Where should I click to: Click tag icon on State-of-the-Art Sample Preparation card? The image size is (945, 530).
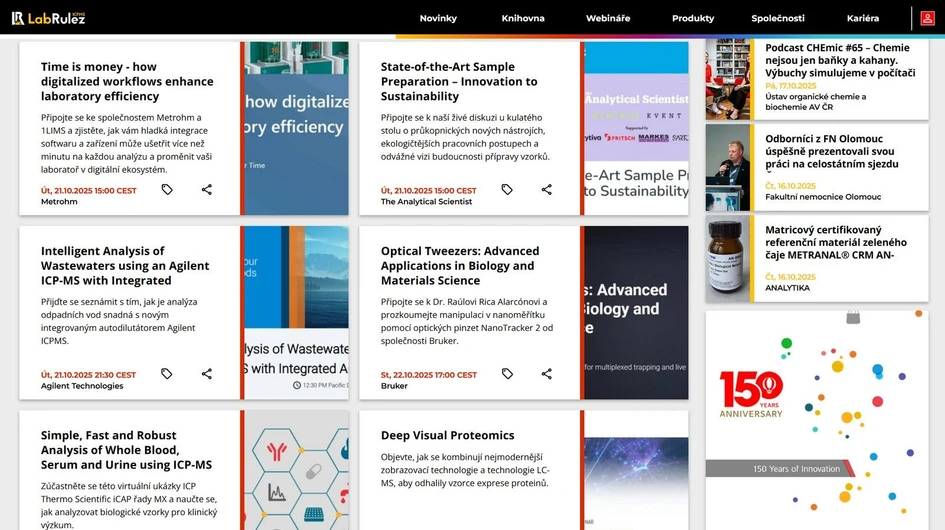[507, 189]
